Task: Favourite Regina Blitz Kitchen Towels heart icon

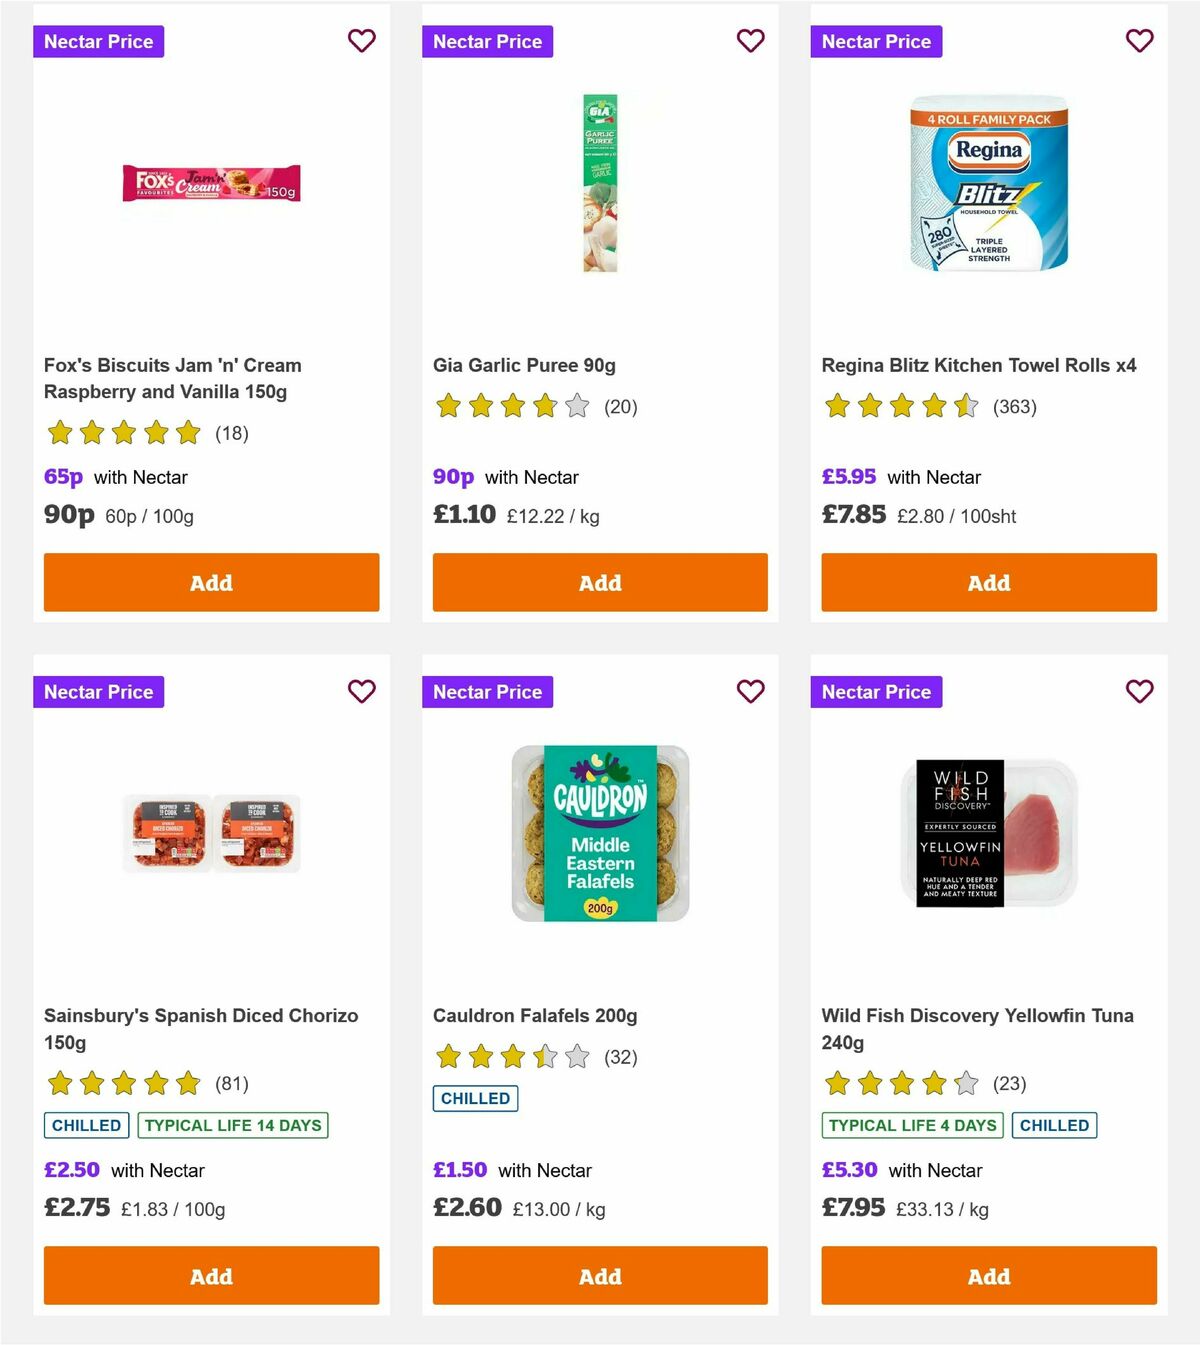Action: [x=1139, y=41]
